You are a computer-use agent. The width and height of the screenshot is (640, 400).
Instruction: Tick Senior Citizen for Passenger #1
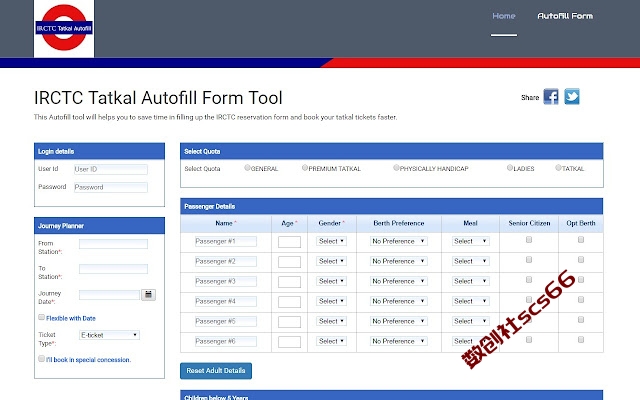[529, 240]
